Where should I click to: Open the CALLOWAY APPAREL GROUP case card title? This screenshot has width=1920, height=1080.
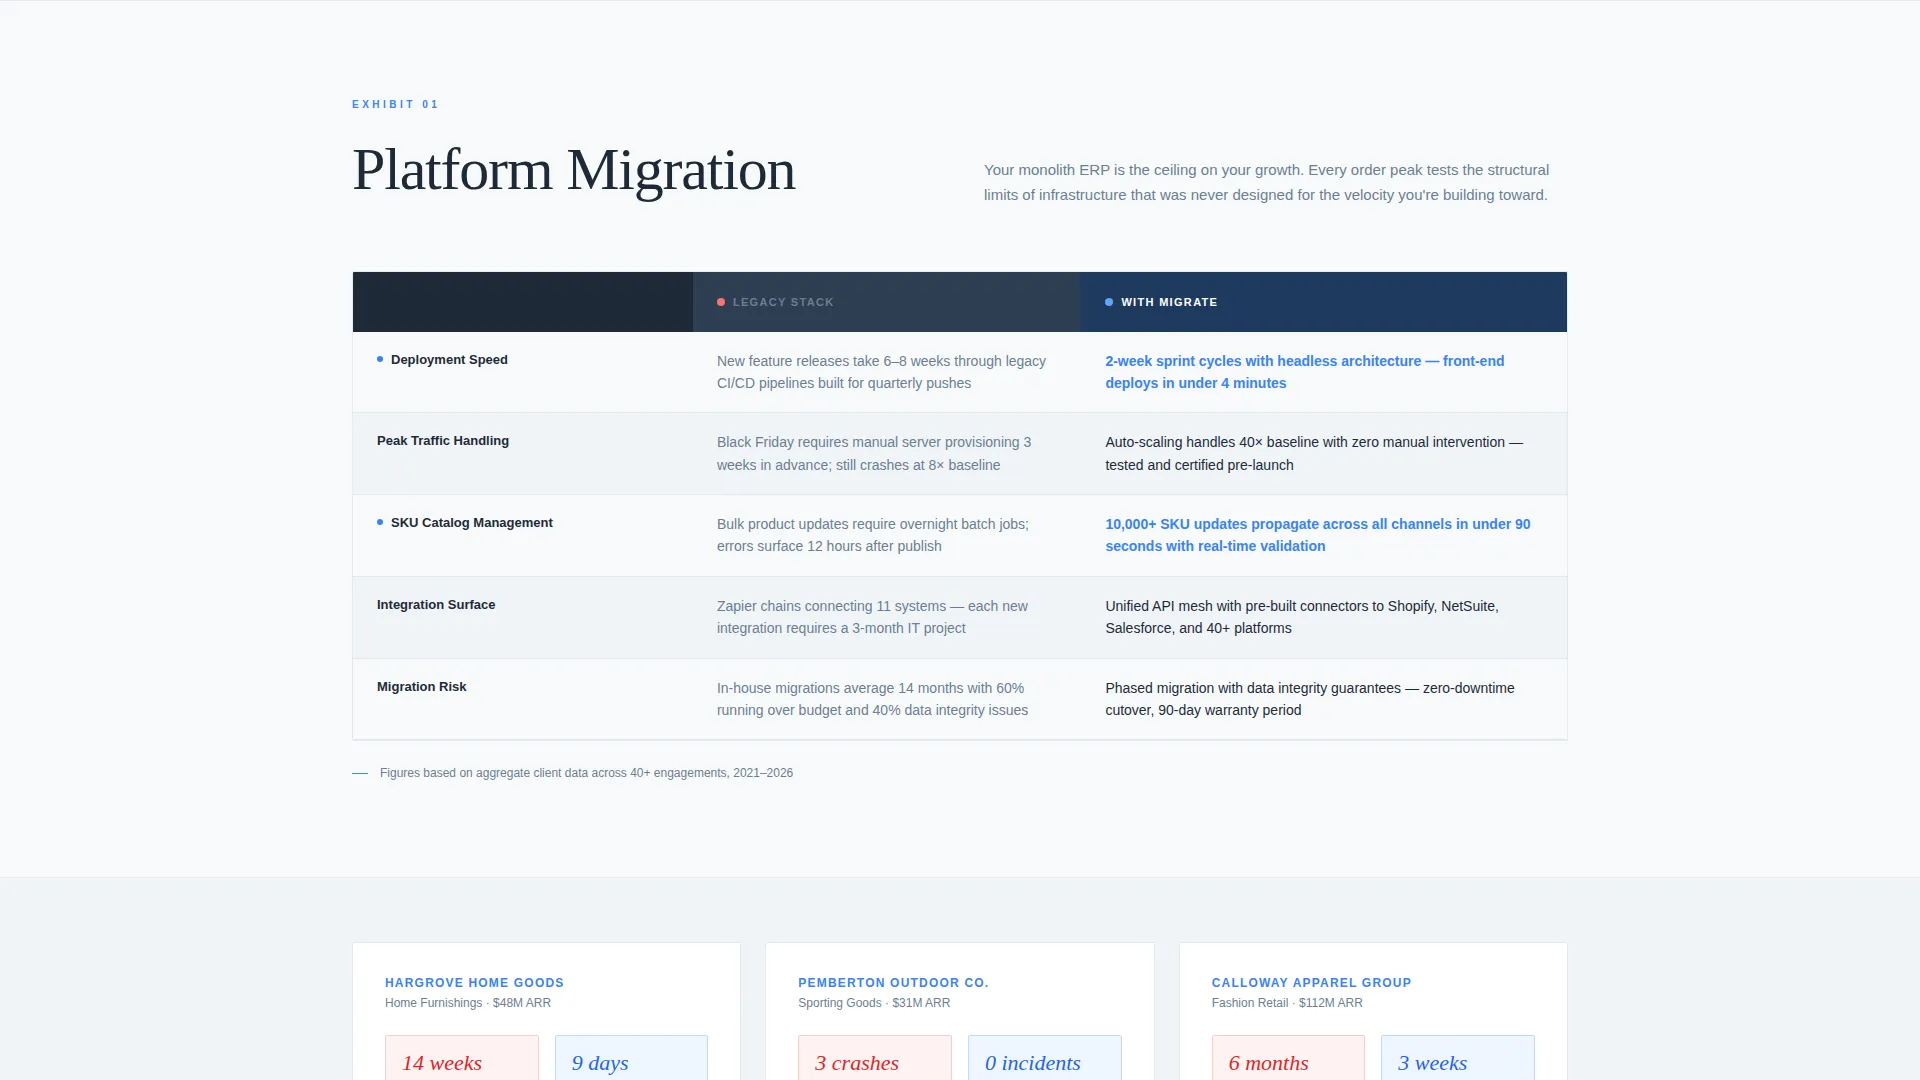click(1311, 983)
